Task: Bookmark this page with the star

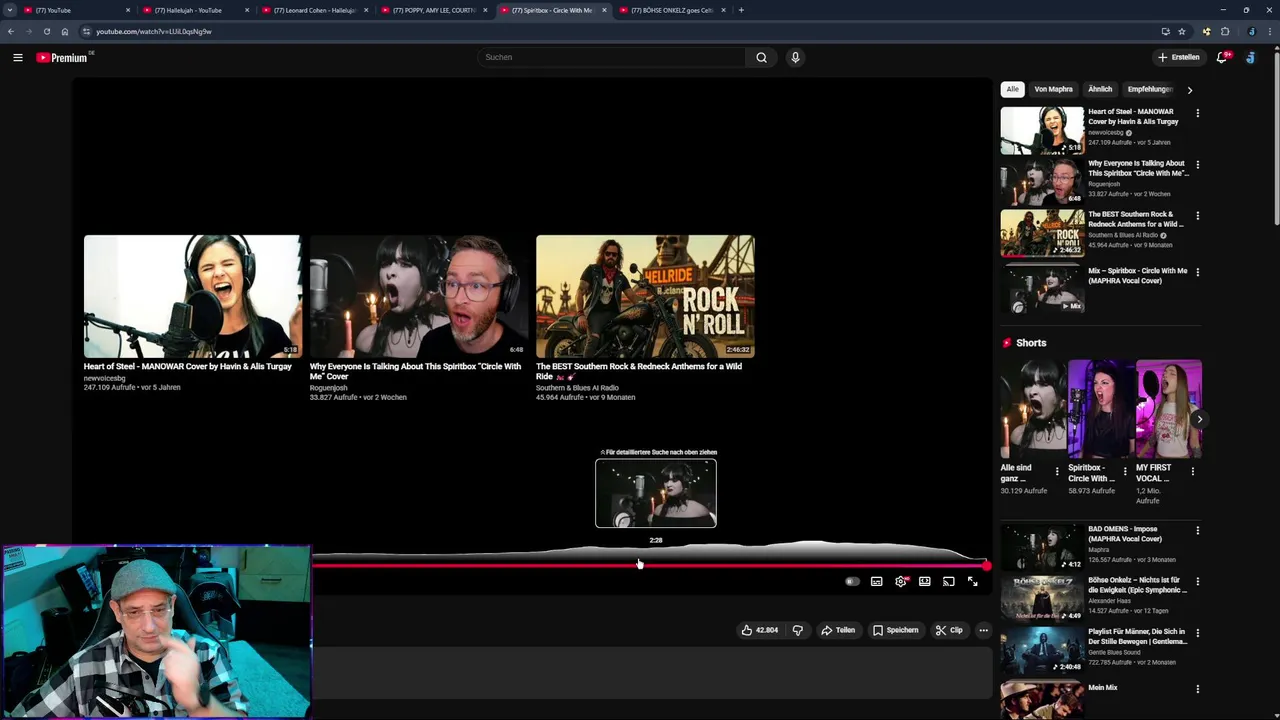Action: 1181,31
